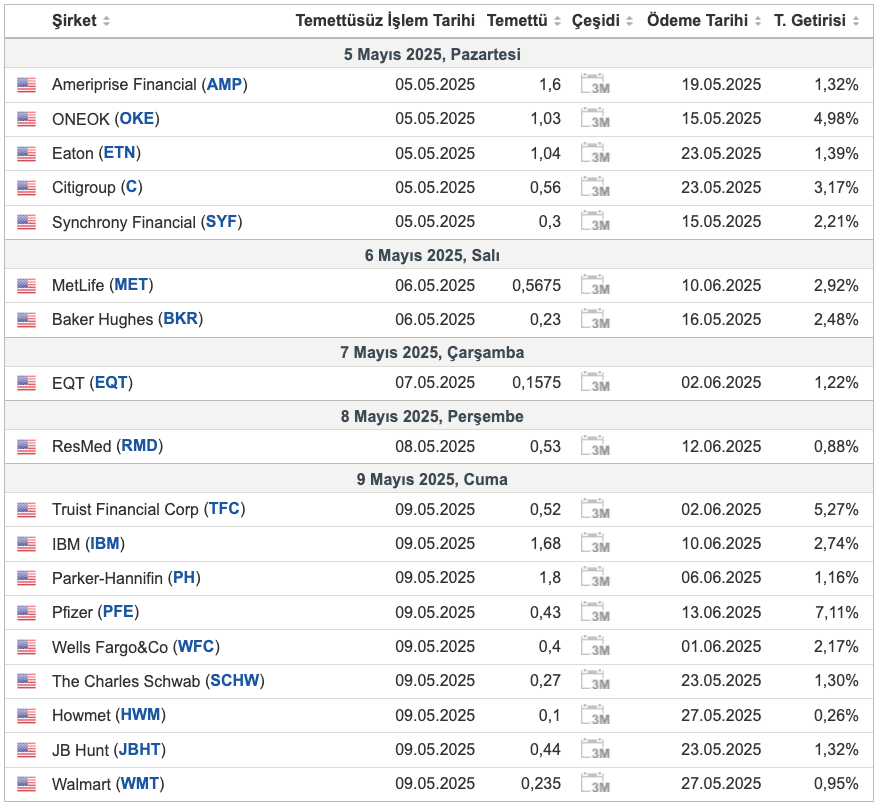Viewport: 880px width, 802px height.
Task: Click the 3M calendar icon in ResMed row
Action: (595, 446)
